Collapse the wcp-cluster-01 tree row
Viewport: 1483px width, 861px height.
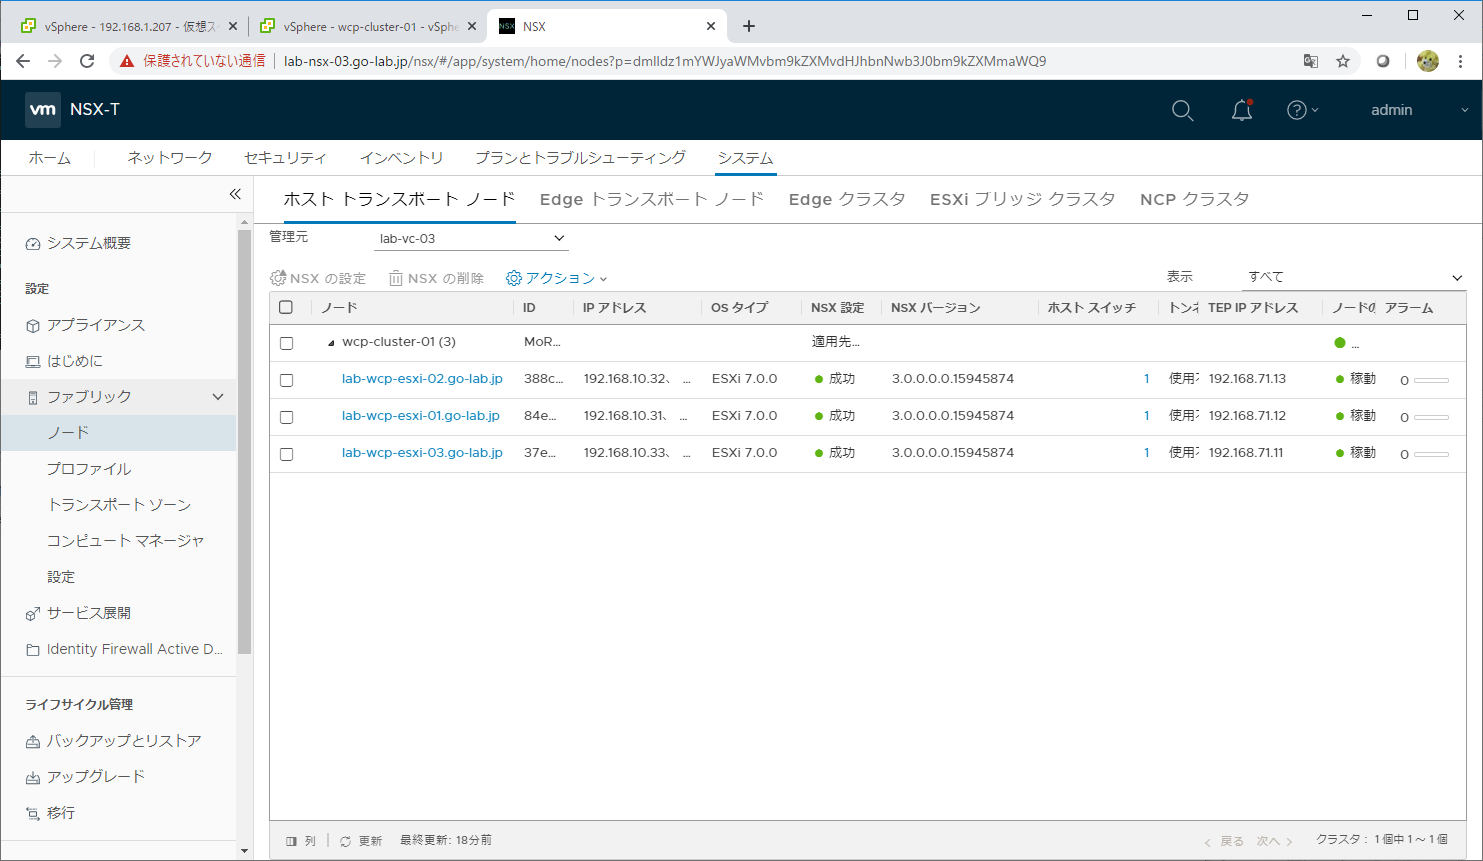tap(331, 343)
